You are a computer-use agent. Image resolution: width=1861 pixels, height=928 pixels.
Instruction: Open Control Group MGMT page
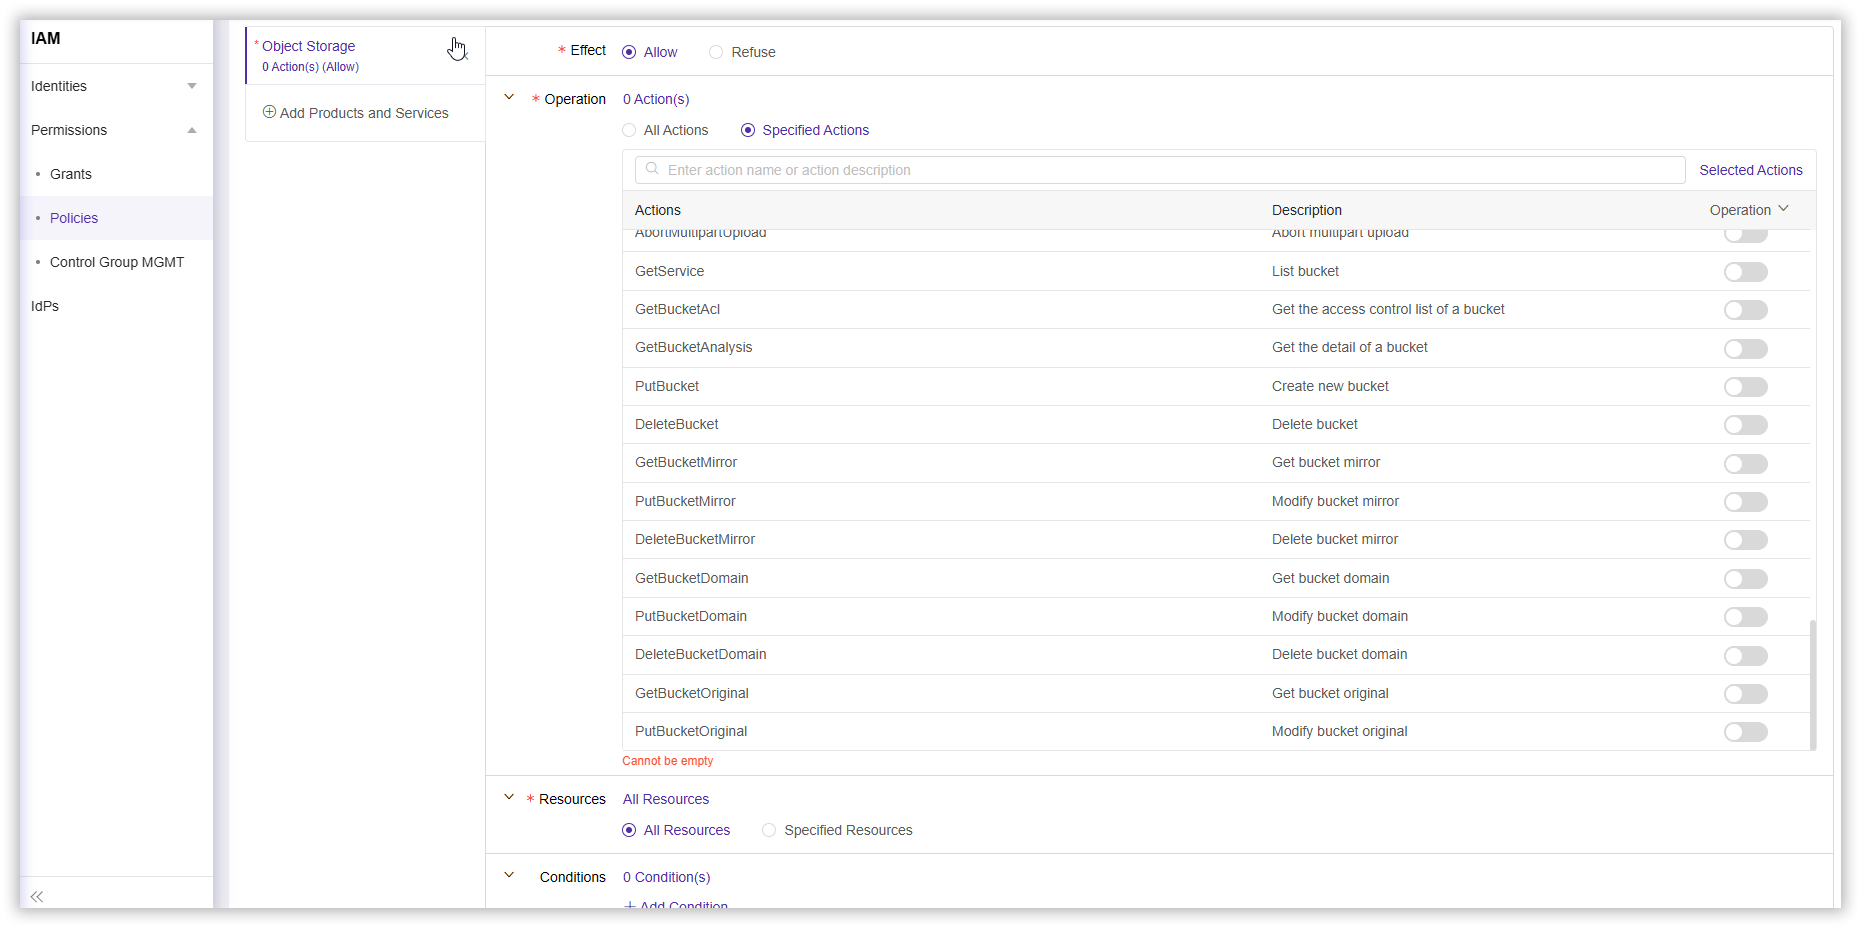click(x=117, y=262)
